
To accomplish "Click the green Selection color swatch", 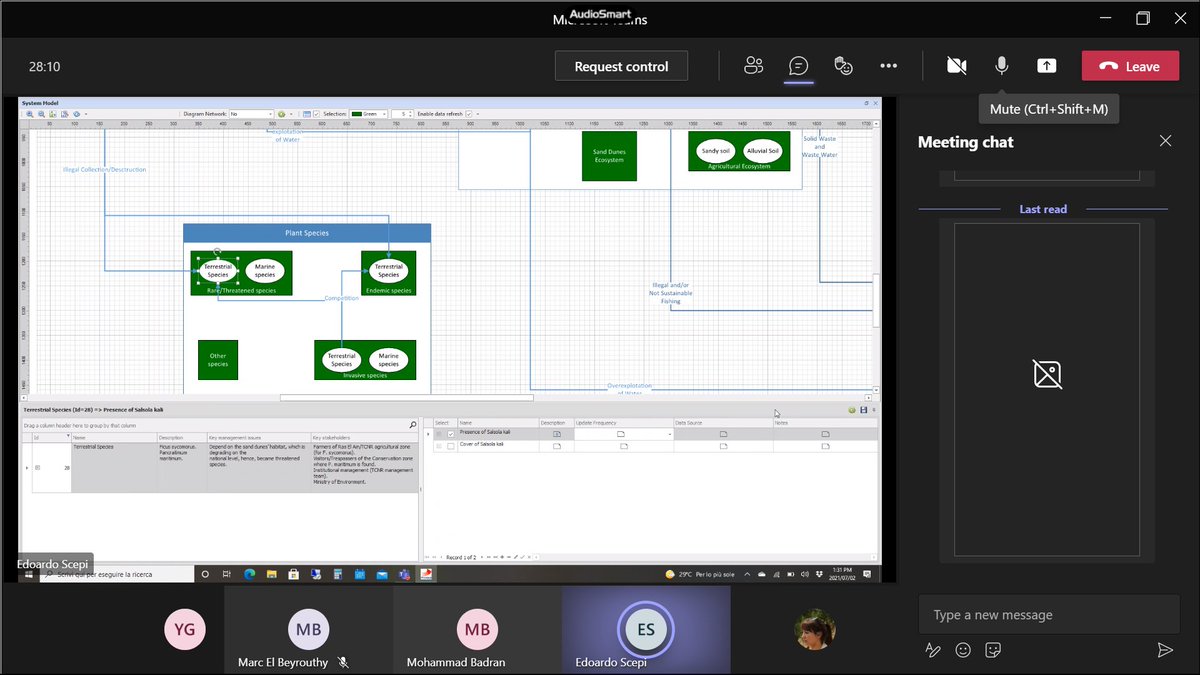I will click(x=356, y=114).
